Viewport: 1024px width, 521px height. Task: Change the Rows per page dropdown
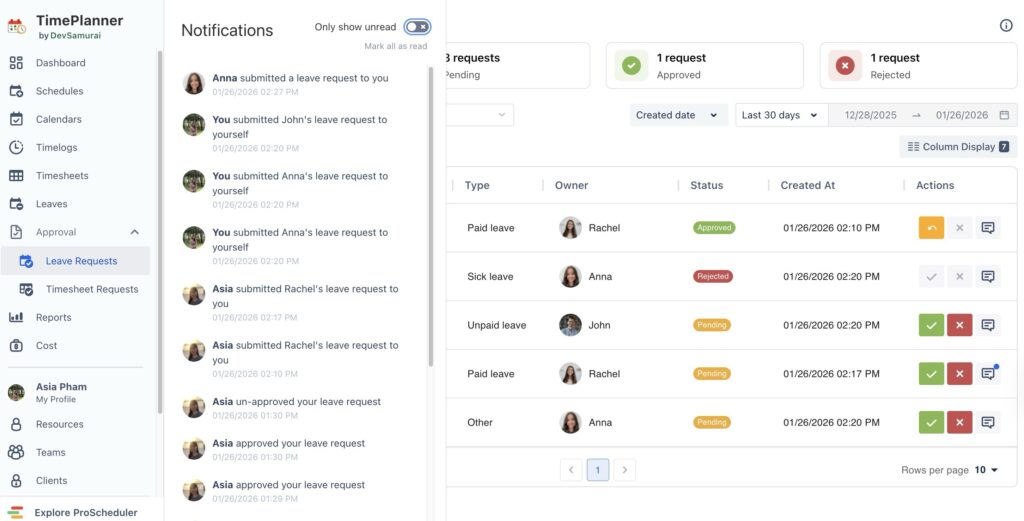point(986,470)
